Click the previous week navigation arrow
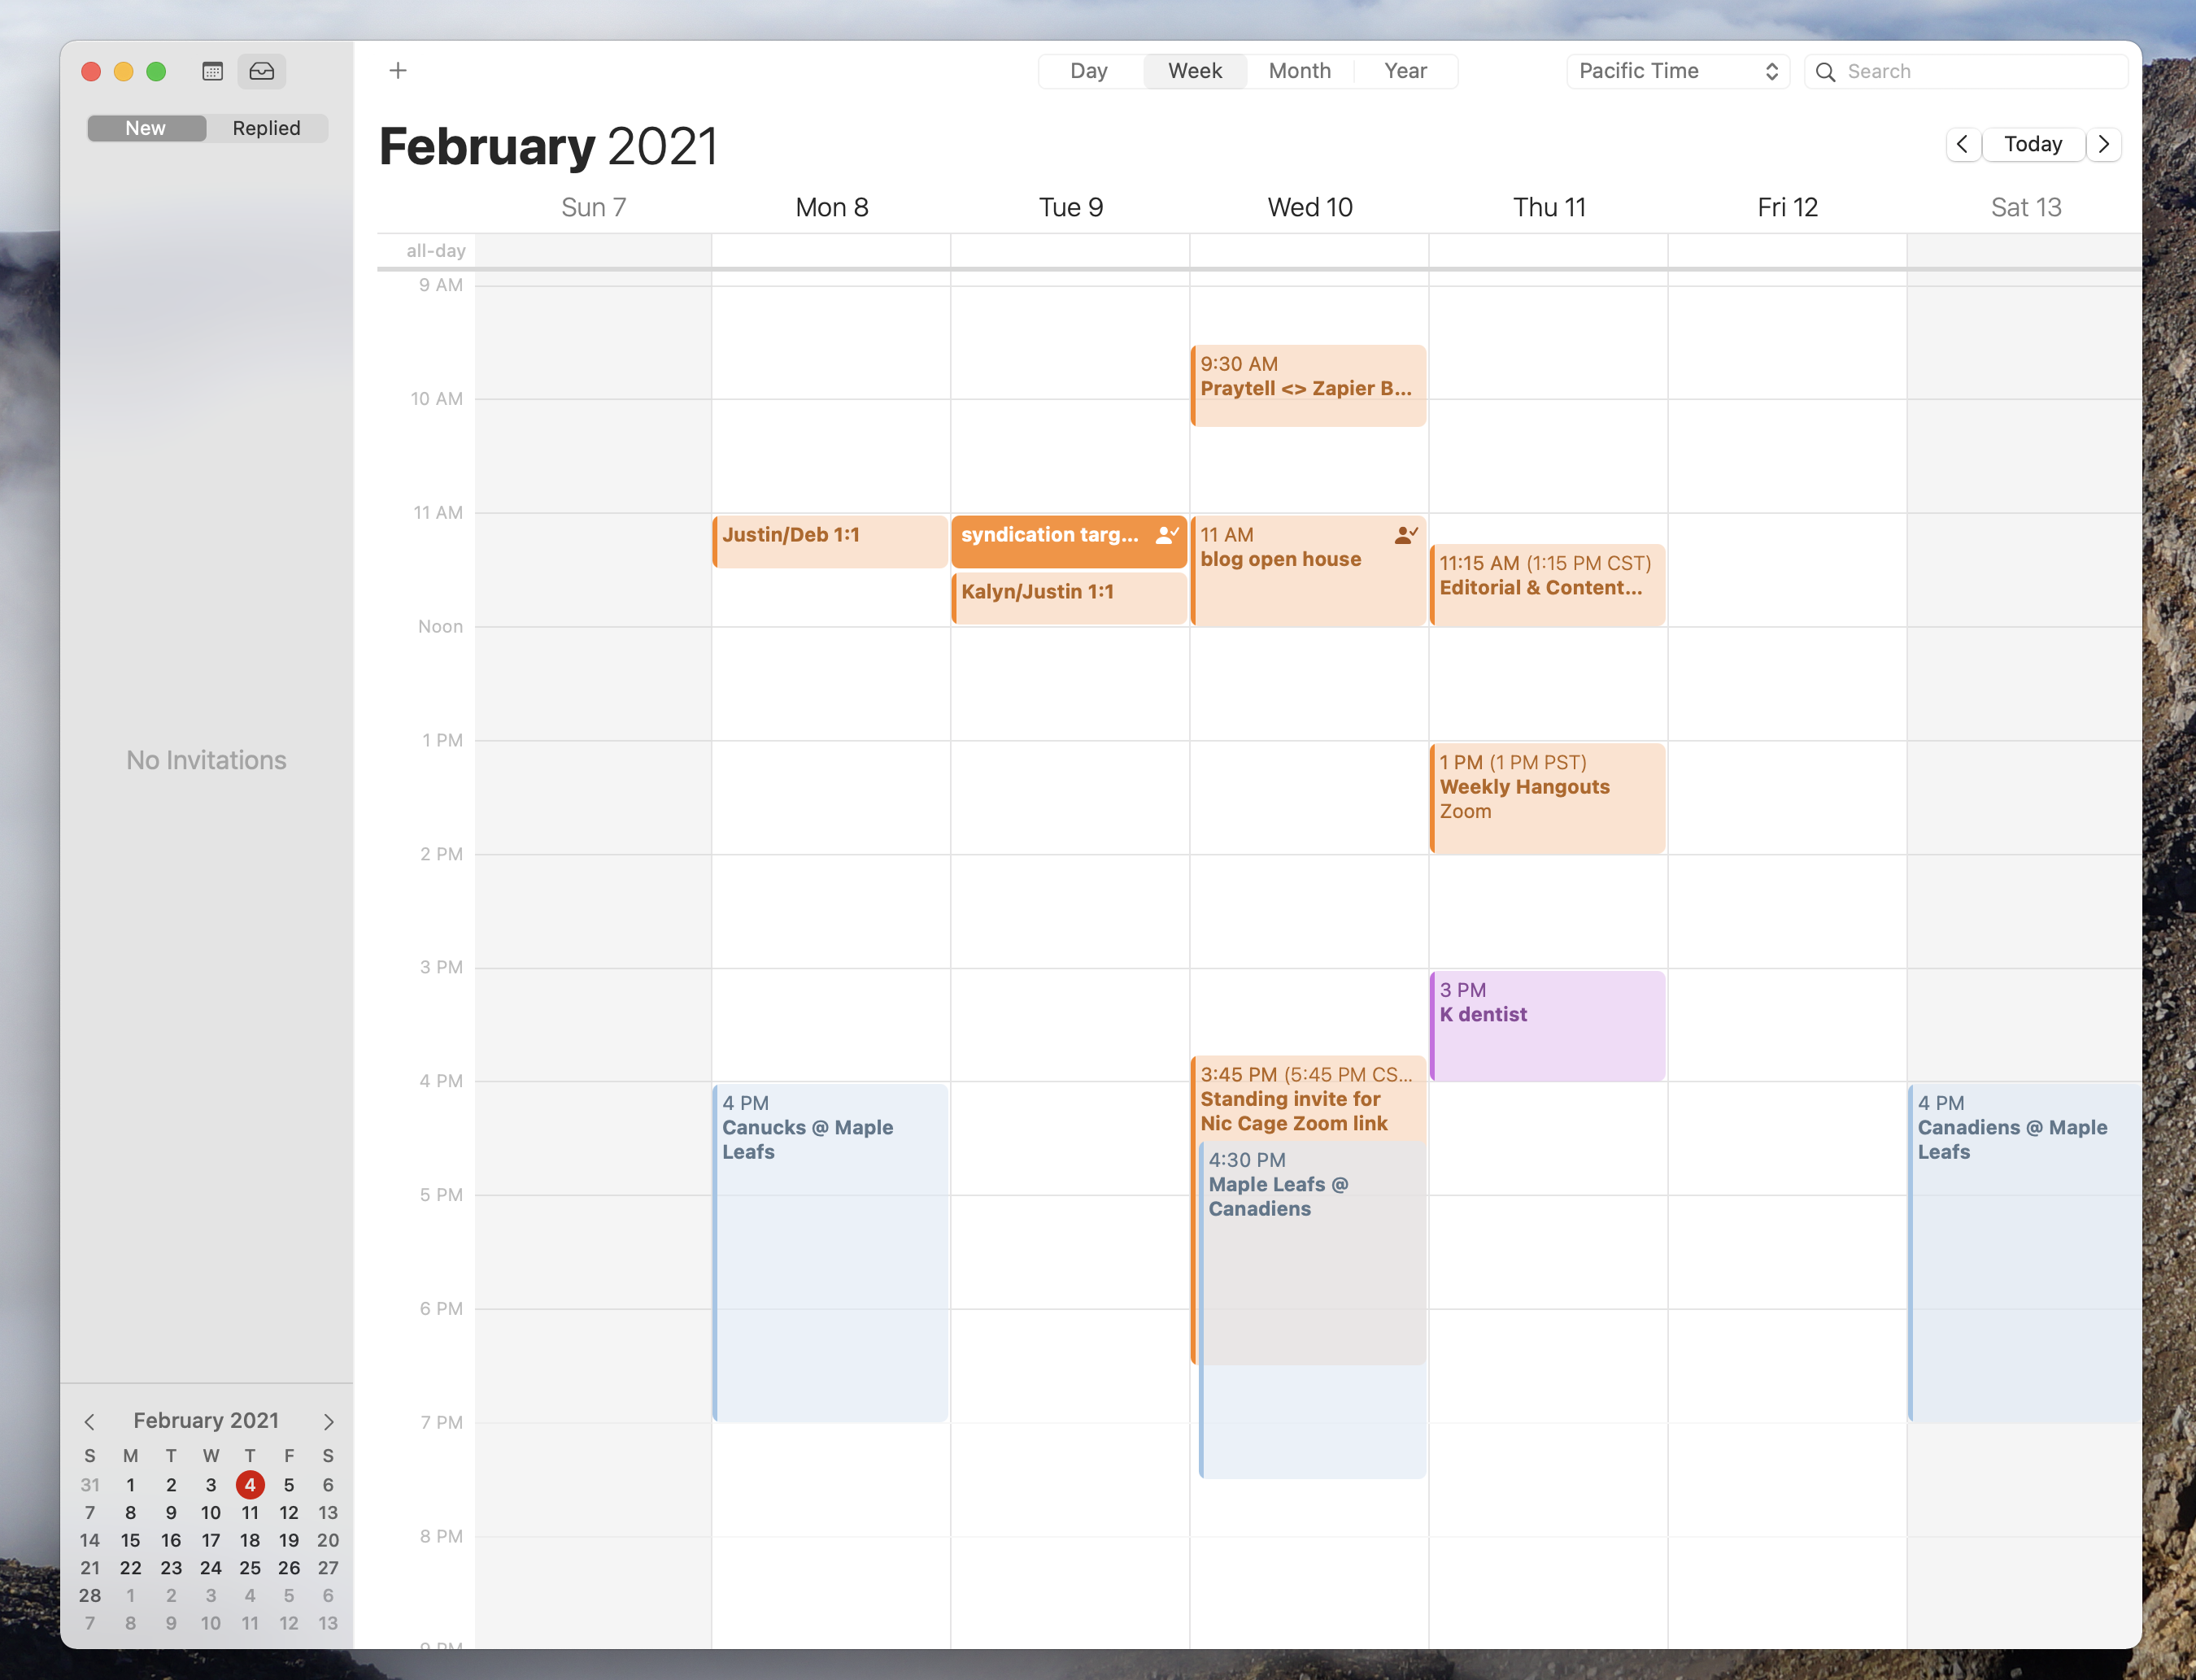 [1963, 143]
